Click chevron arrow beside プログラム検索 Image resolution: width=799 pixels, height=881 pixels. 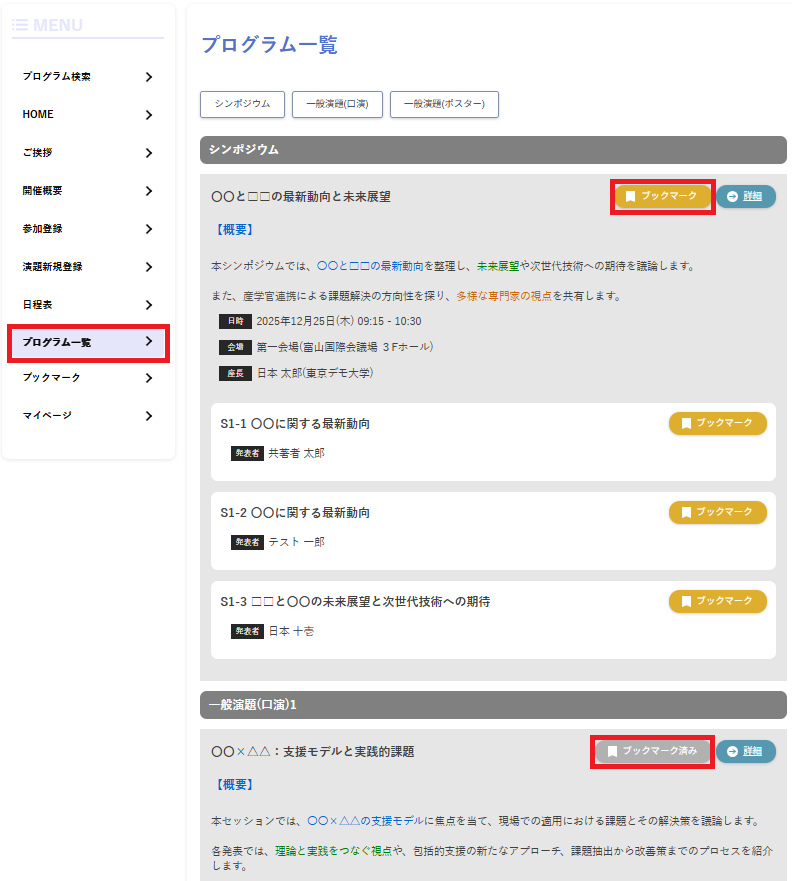(x=148, y=77)
